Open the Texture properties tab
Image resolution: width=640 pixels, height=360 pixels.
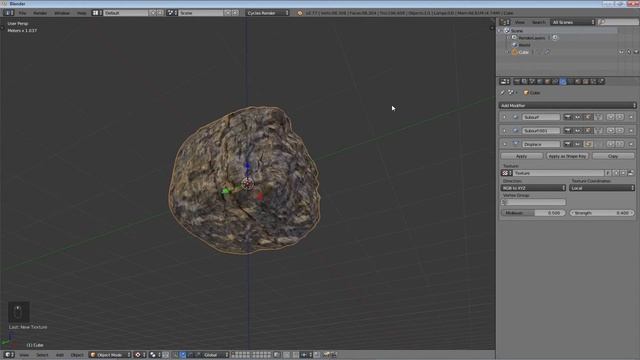586,82
